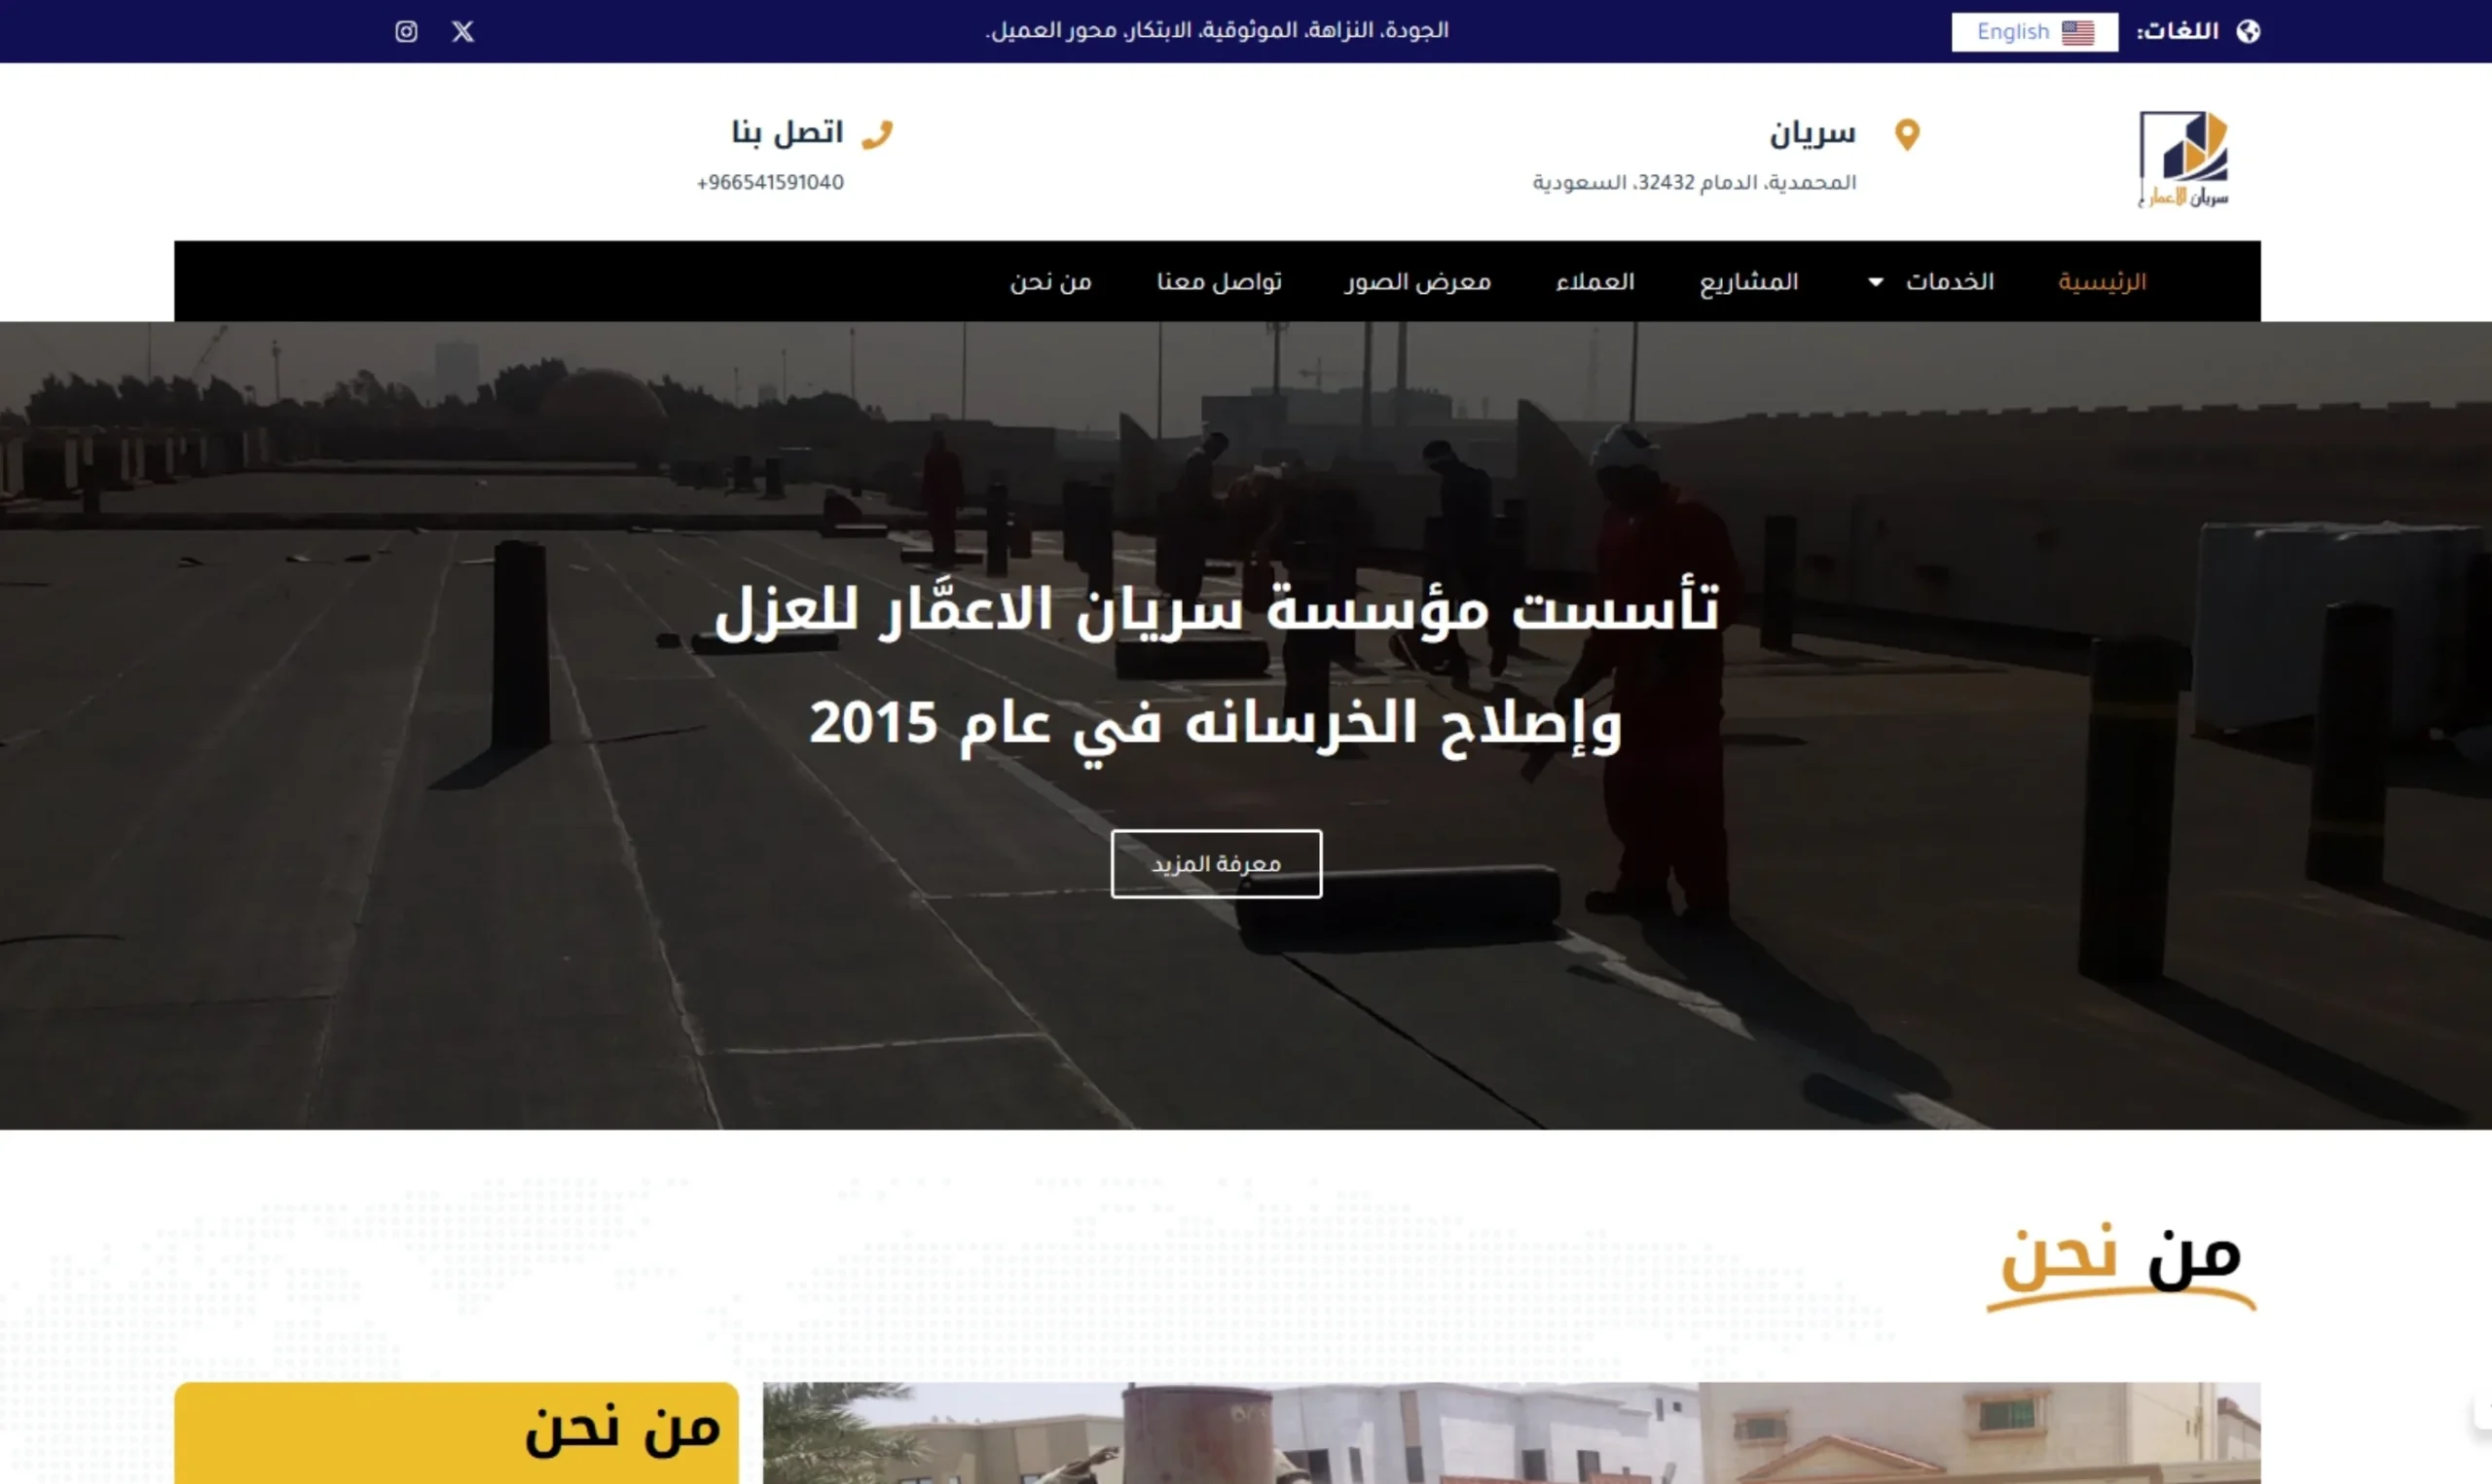Open the من نحن menu item
This screenshot has width=2492, height=1484.
click(x=1050, y=282)
